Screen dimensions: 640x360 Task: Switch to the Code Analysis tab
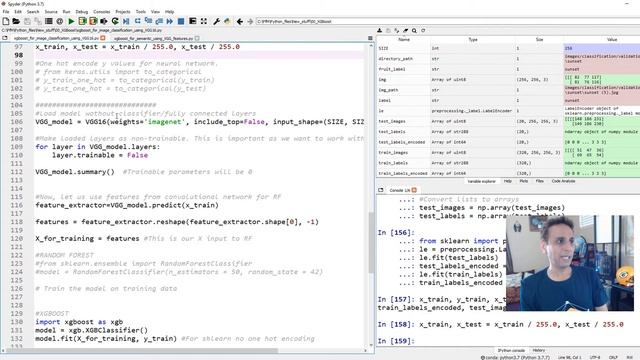pos(563,181)
